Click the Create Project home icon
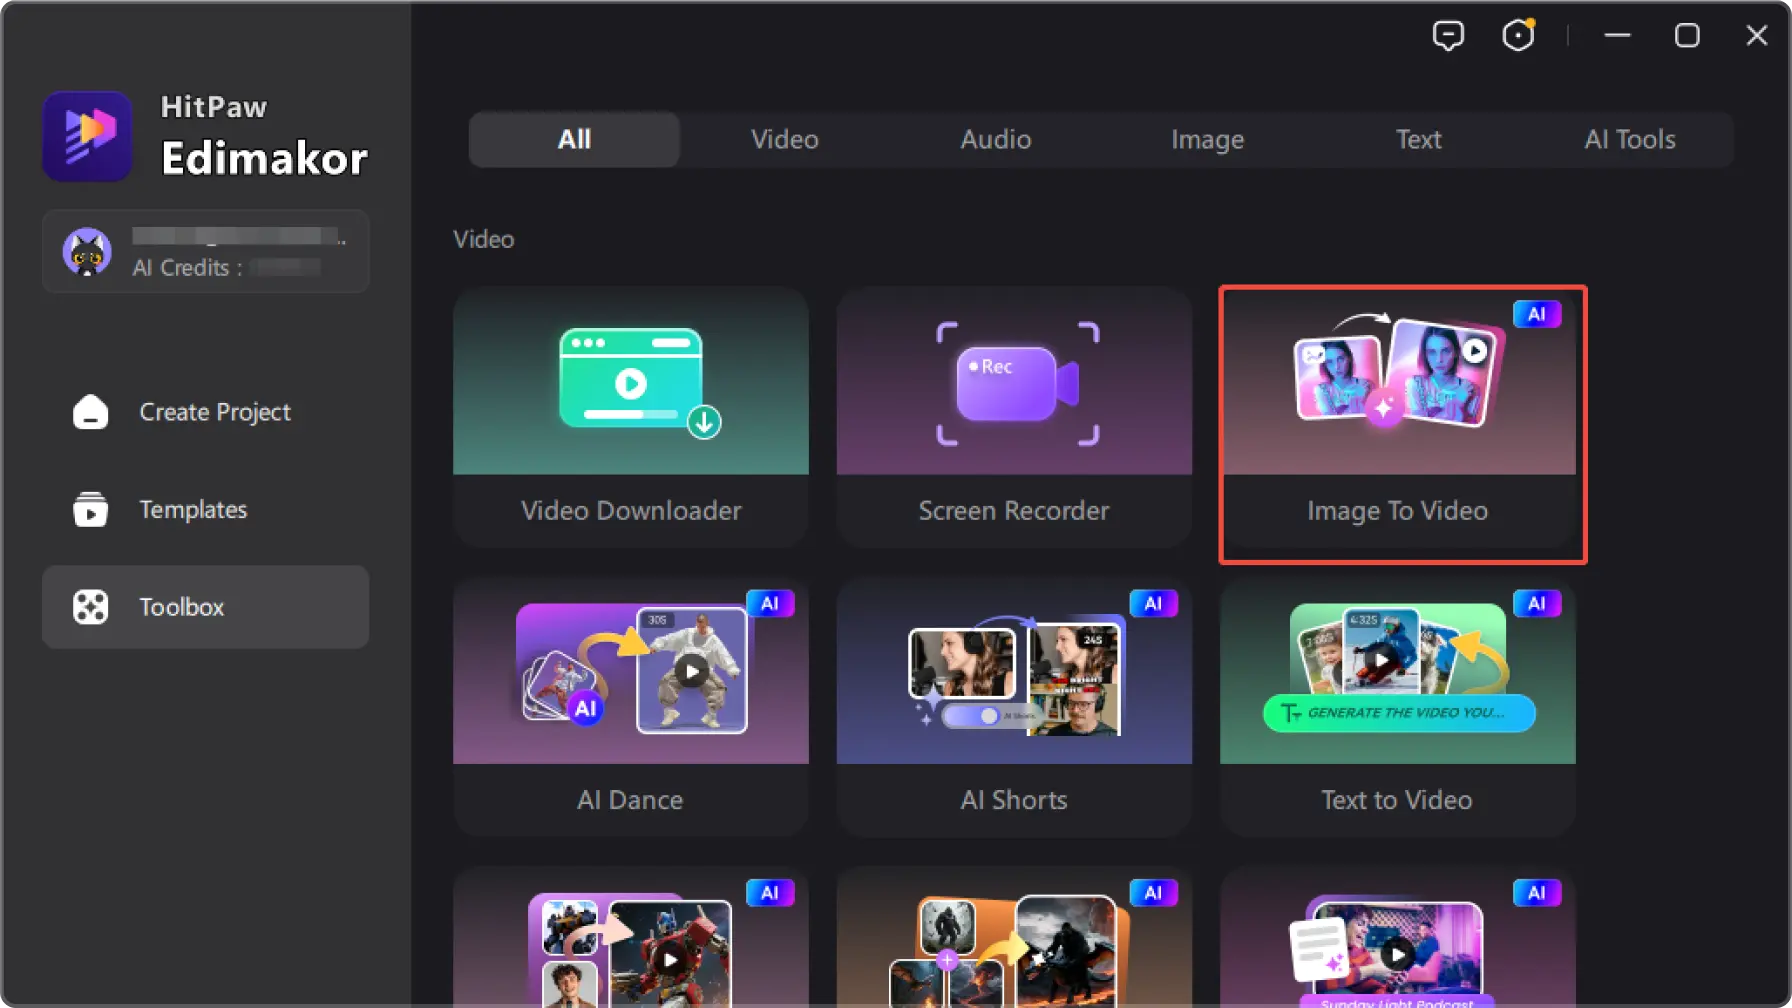 coord(90,412)
